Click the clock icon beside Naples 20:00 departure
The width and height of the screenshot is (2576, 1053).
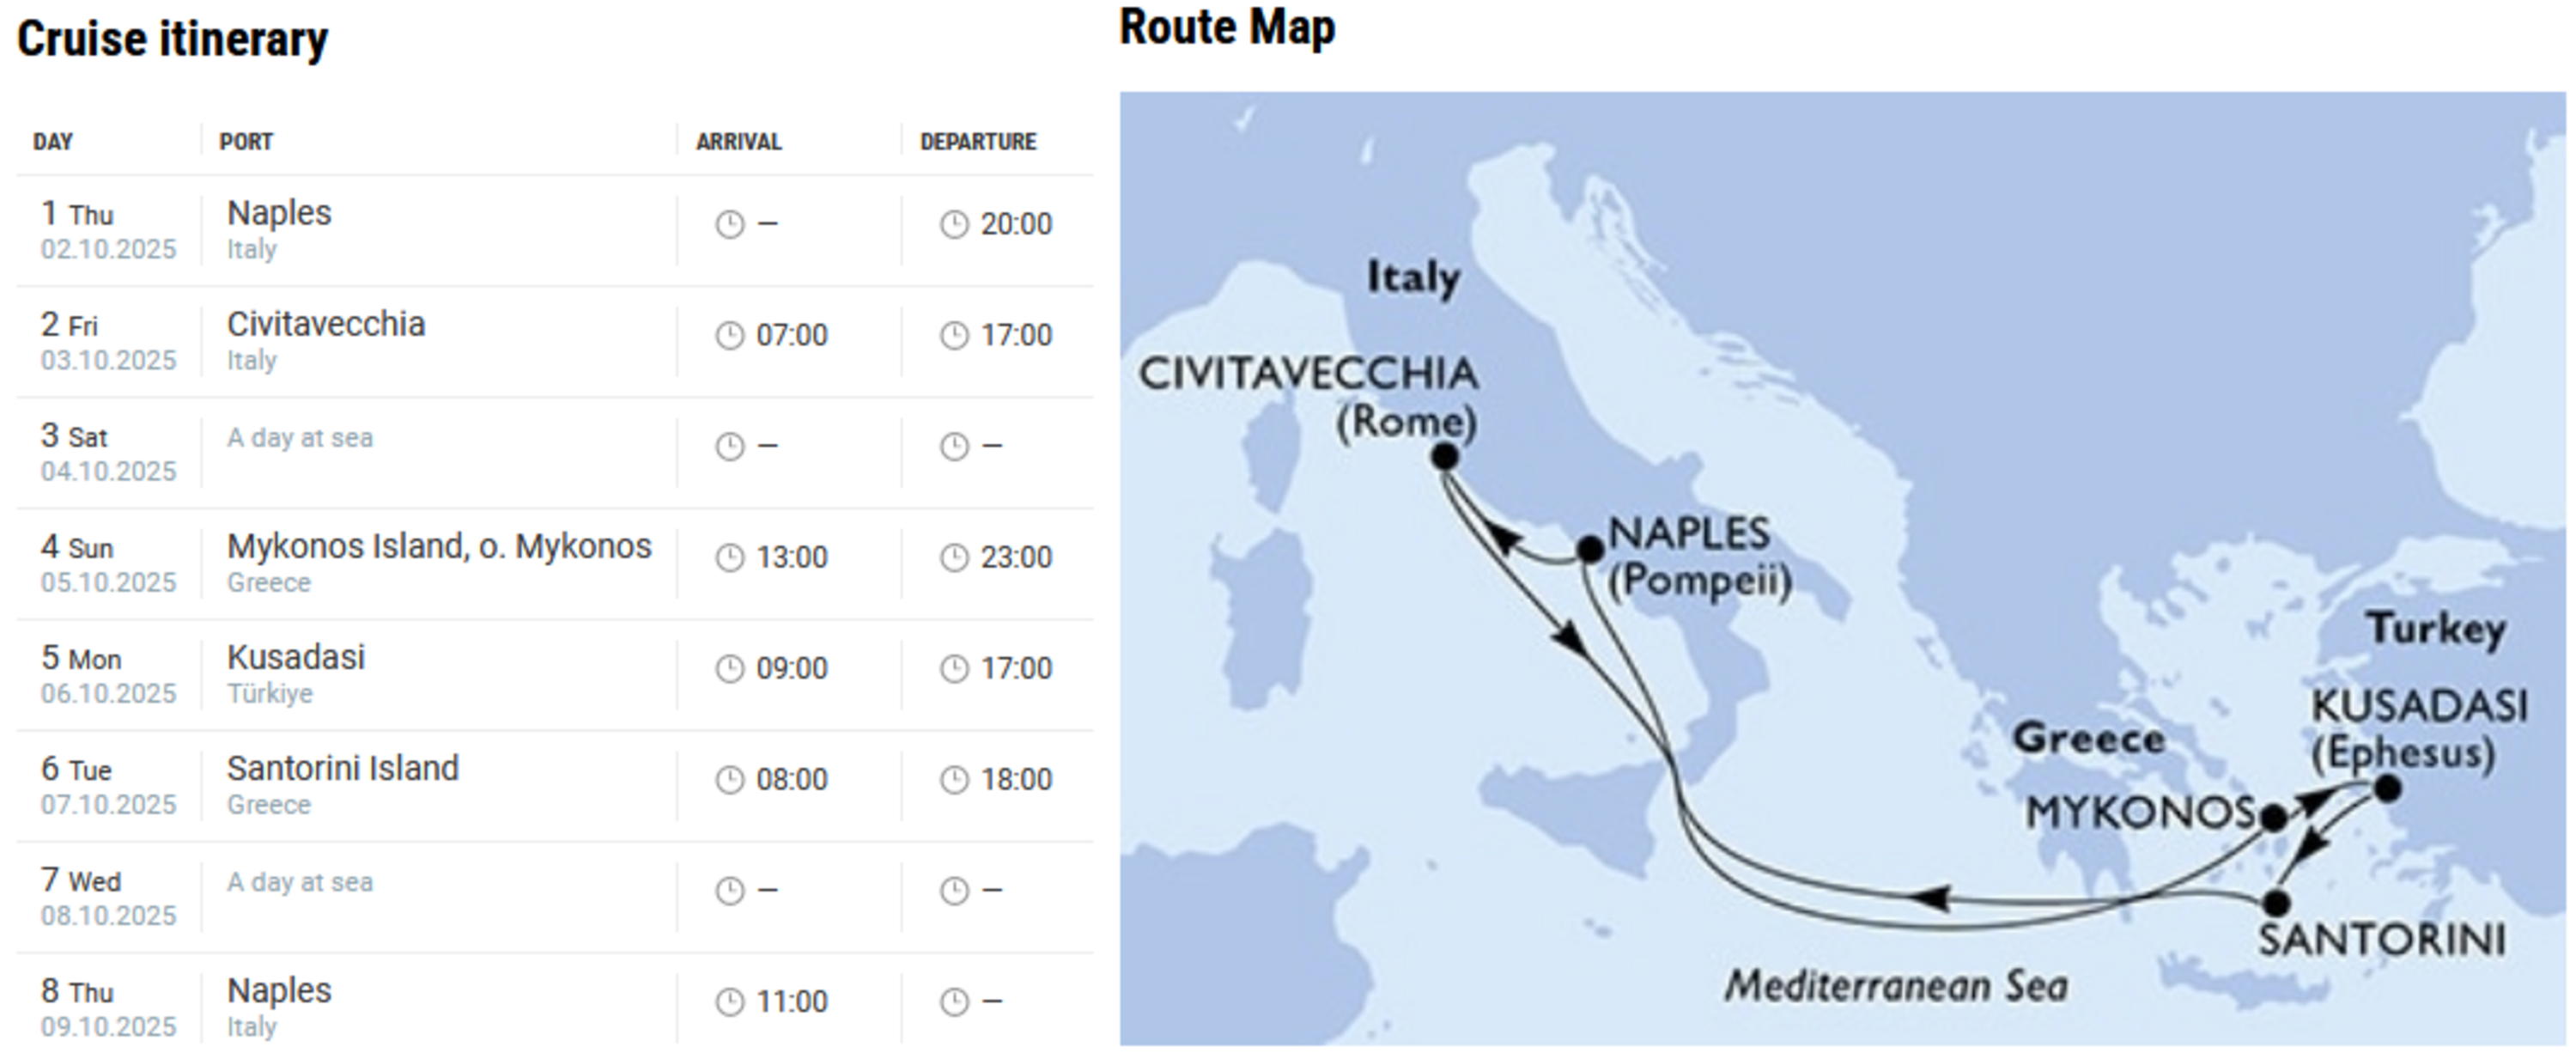954,224
